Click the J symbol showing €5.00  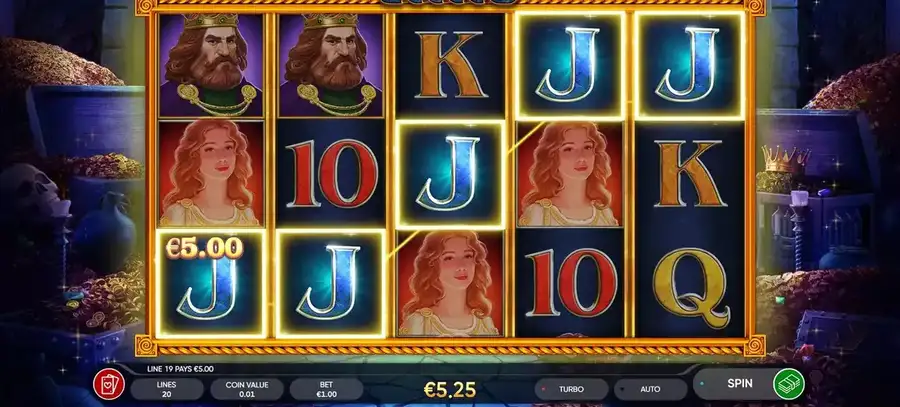[211, 284]
